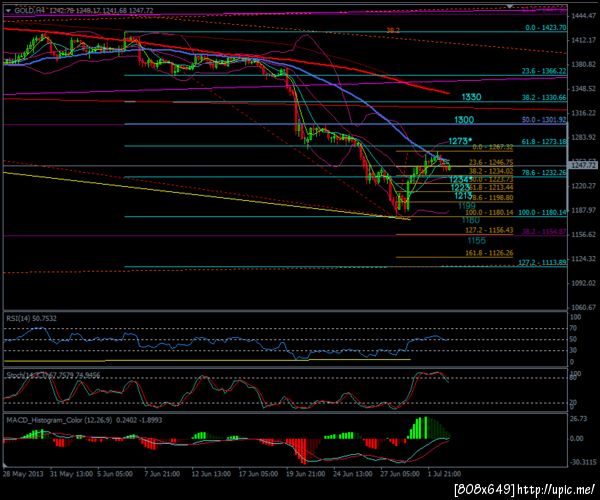This screenshot has height=500, width=600.
Task: Select the Fibonacci label 127.2 - 1113.89
Action: [542, 262]
